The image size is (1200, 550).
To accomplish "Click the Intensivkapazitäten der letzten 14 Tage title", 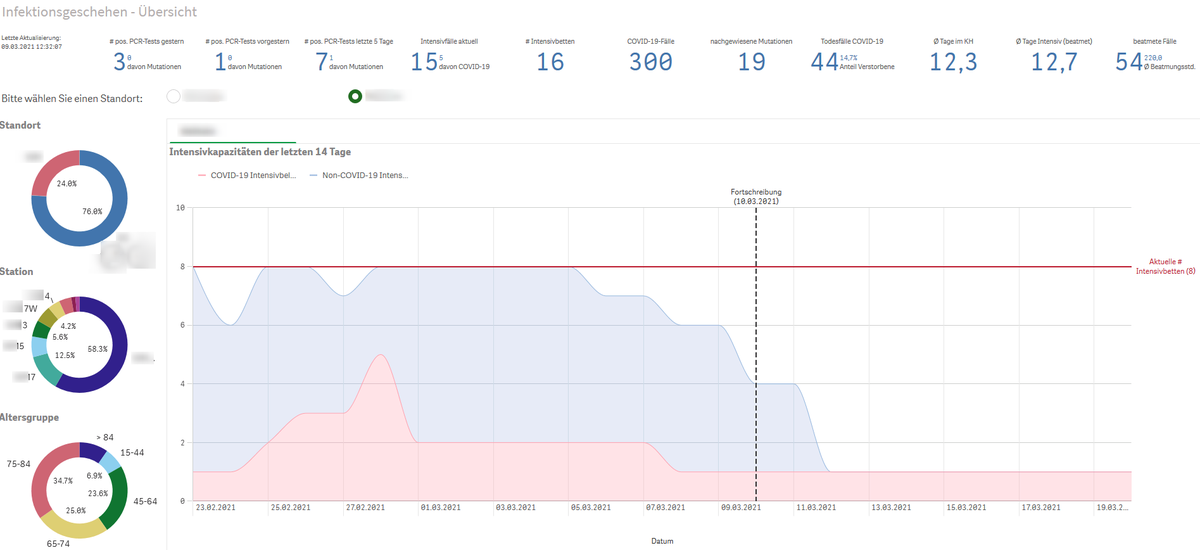I will (260, 152).
